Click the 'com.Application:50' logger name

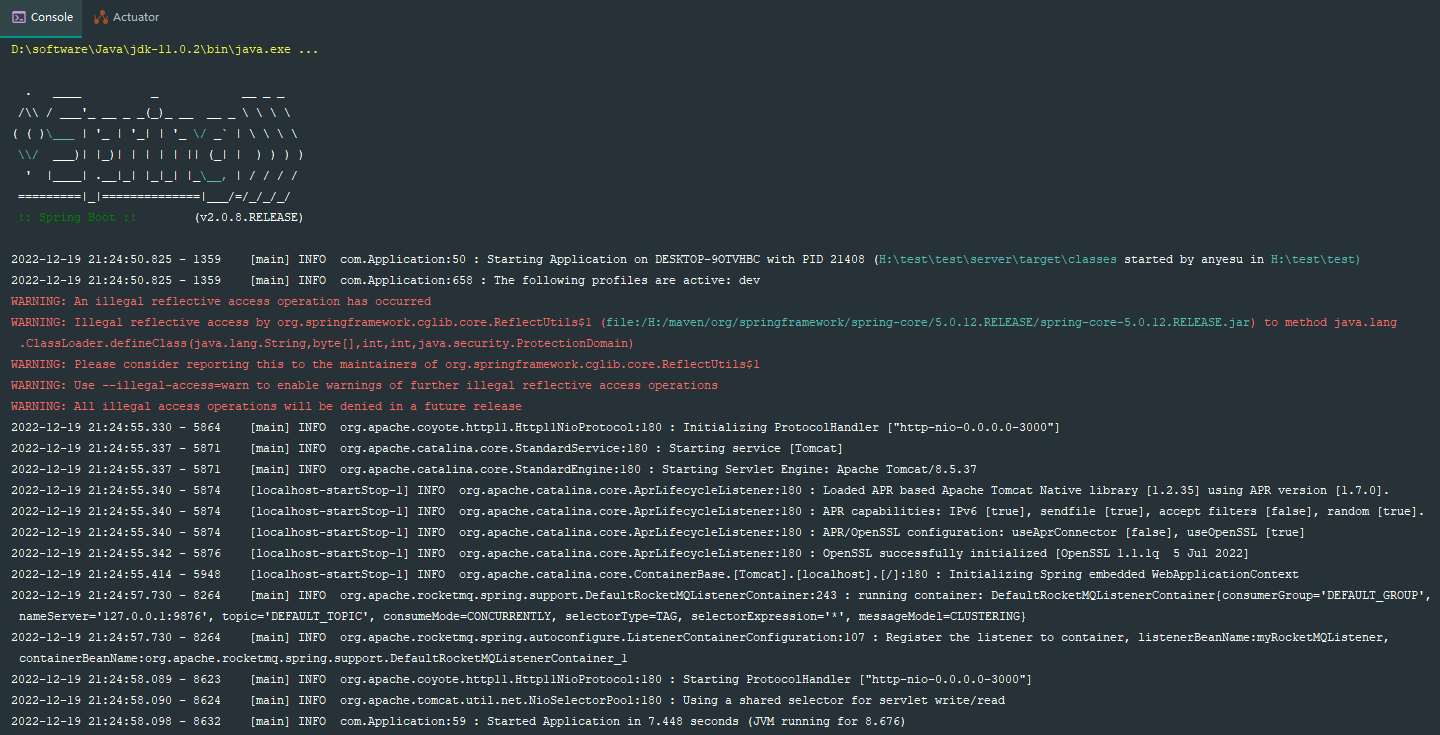click(x=403, y=259)
